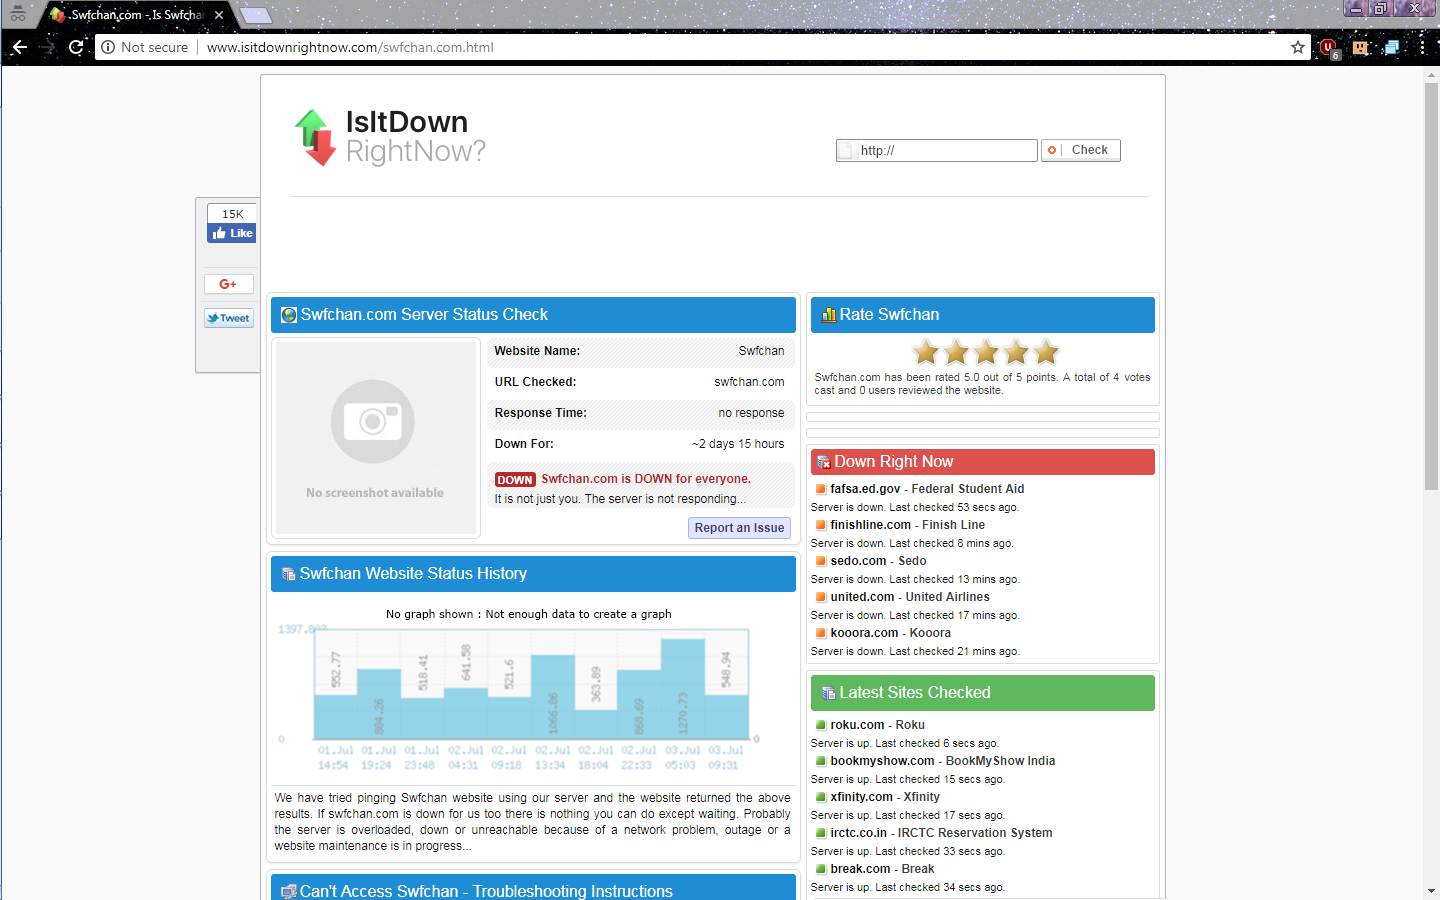This screenshot has width=1440, height=900.
Task: Click the Swfchan Website Status History header
Action: point(533,574)
